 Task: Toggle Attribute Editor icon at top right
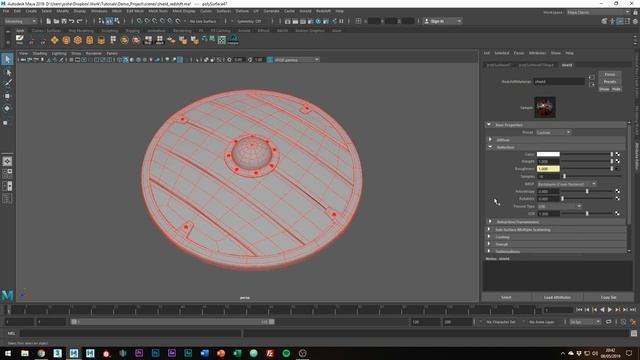click(620, 21)
